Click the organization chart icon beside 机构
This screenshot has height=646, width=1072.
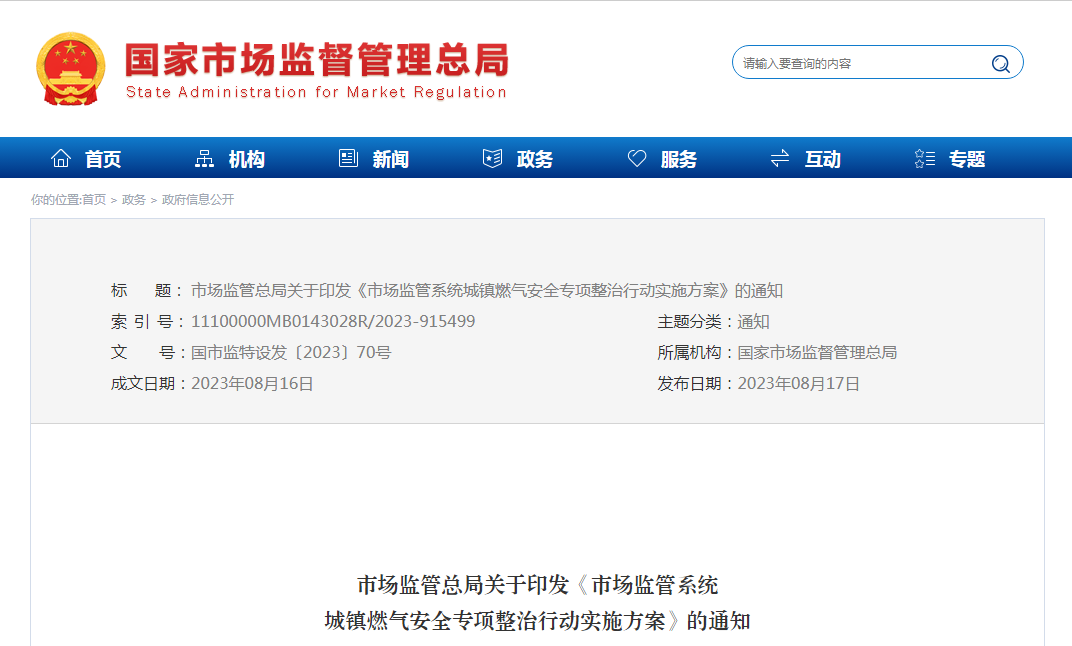click(x=204, y=159)
